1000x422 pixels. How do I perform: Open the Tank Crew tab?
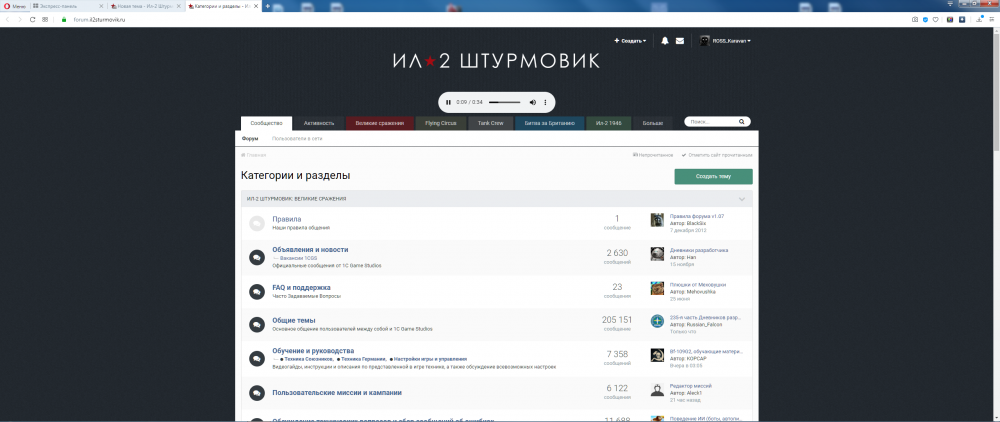point(490,123)
